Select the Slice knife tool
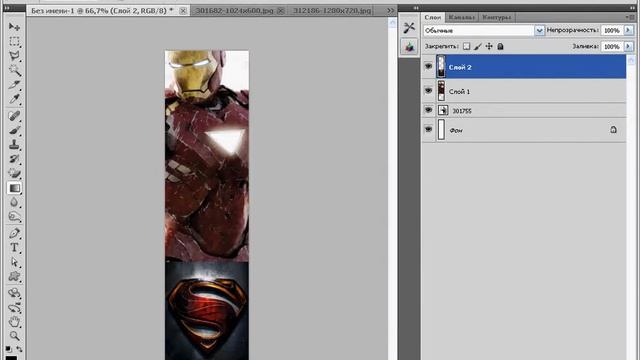 click(14, 84)
